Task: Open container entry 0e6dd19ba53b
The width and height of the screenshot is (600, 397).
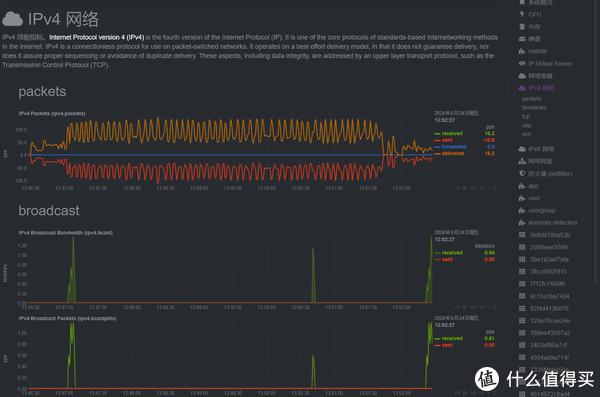Action: coord(550,235)
